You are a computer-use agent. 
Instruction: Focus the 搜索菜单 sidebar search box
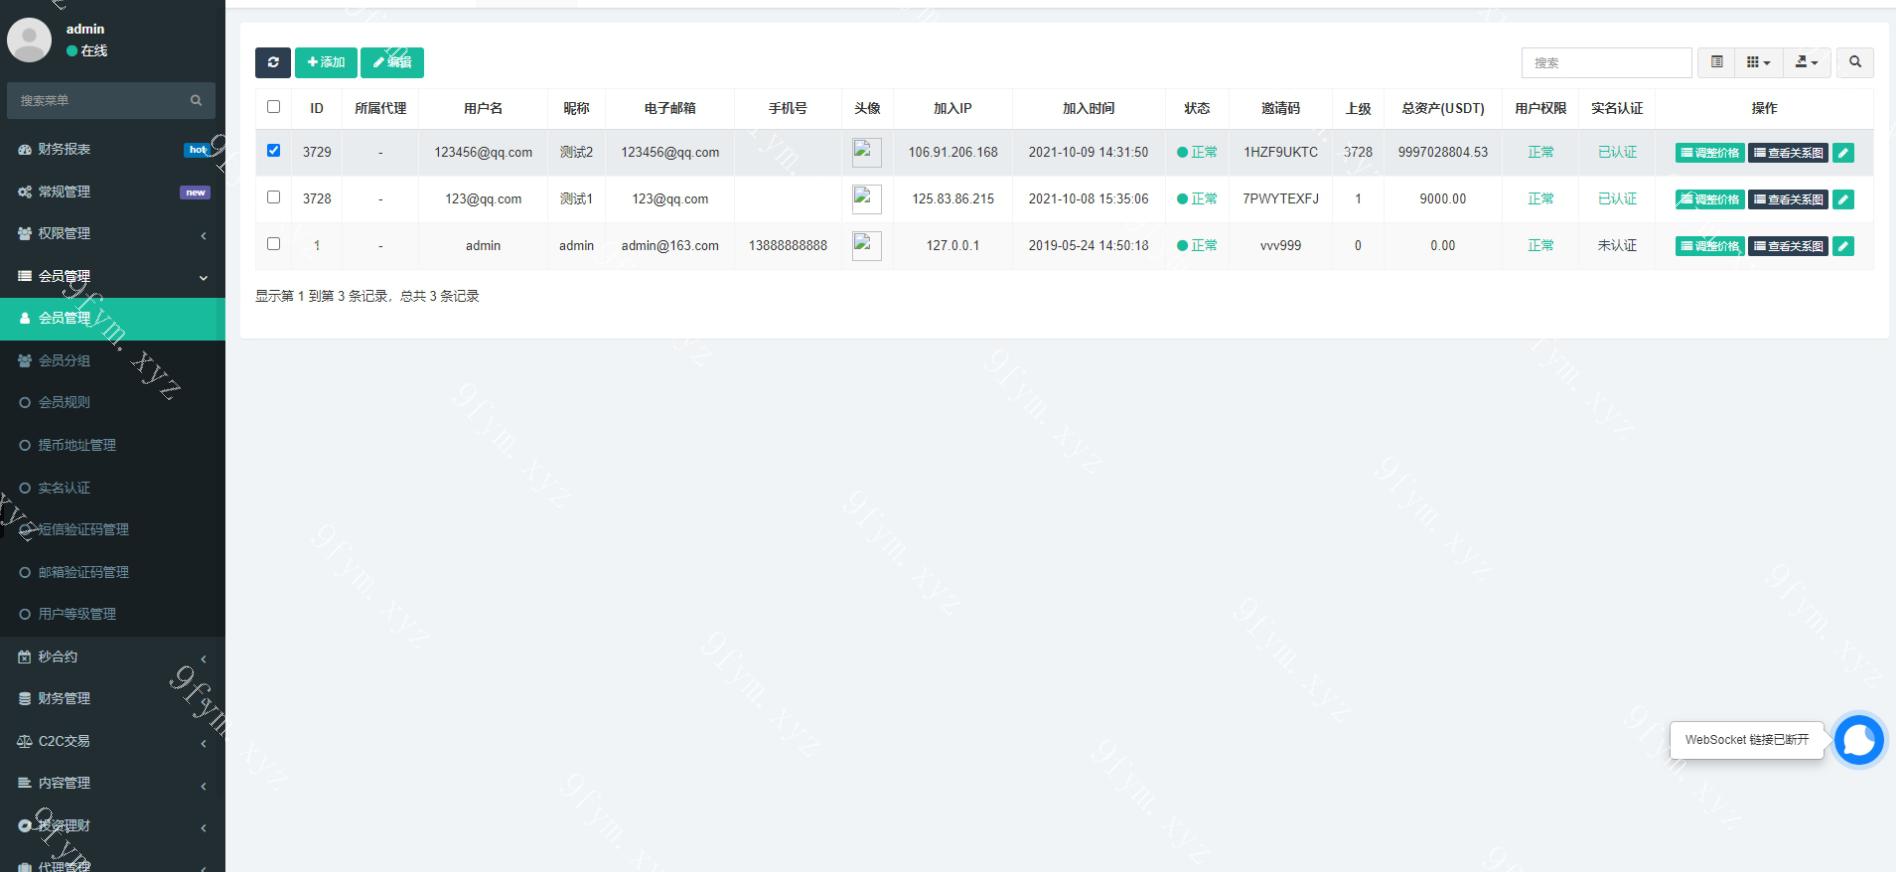[95, 100]
